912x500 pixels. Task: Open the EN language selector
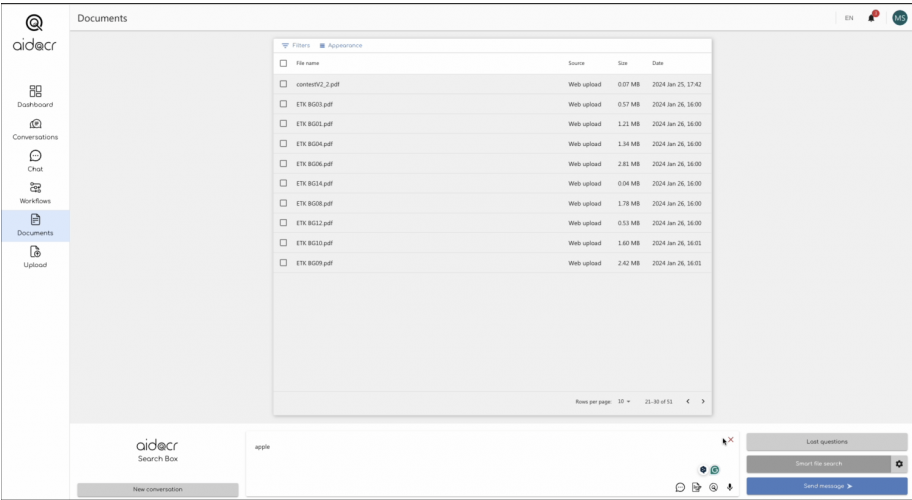pos(849,18)
